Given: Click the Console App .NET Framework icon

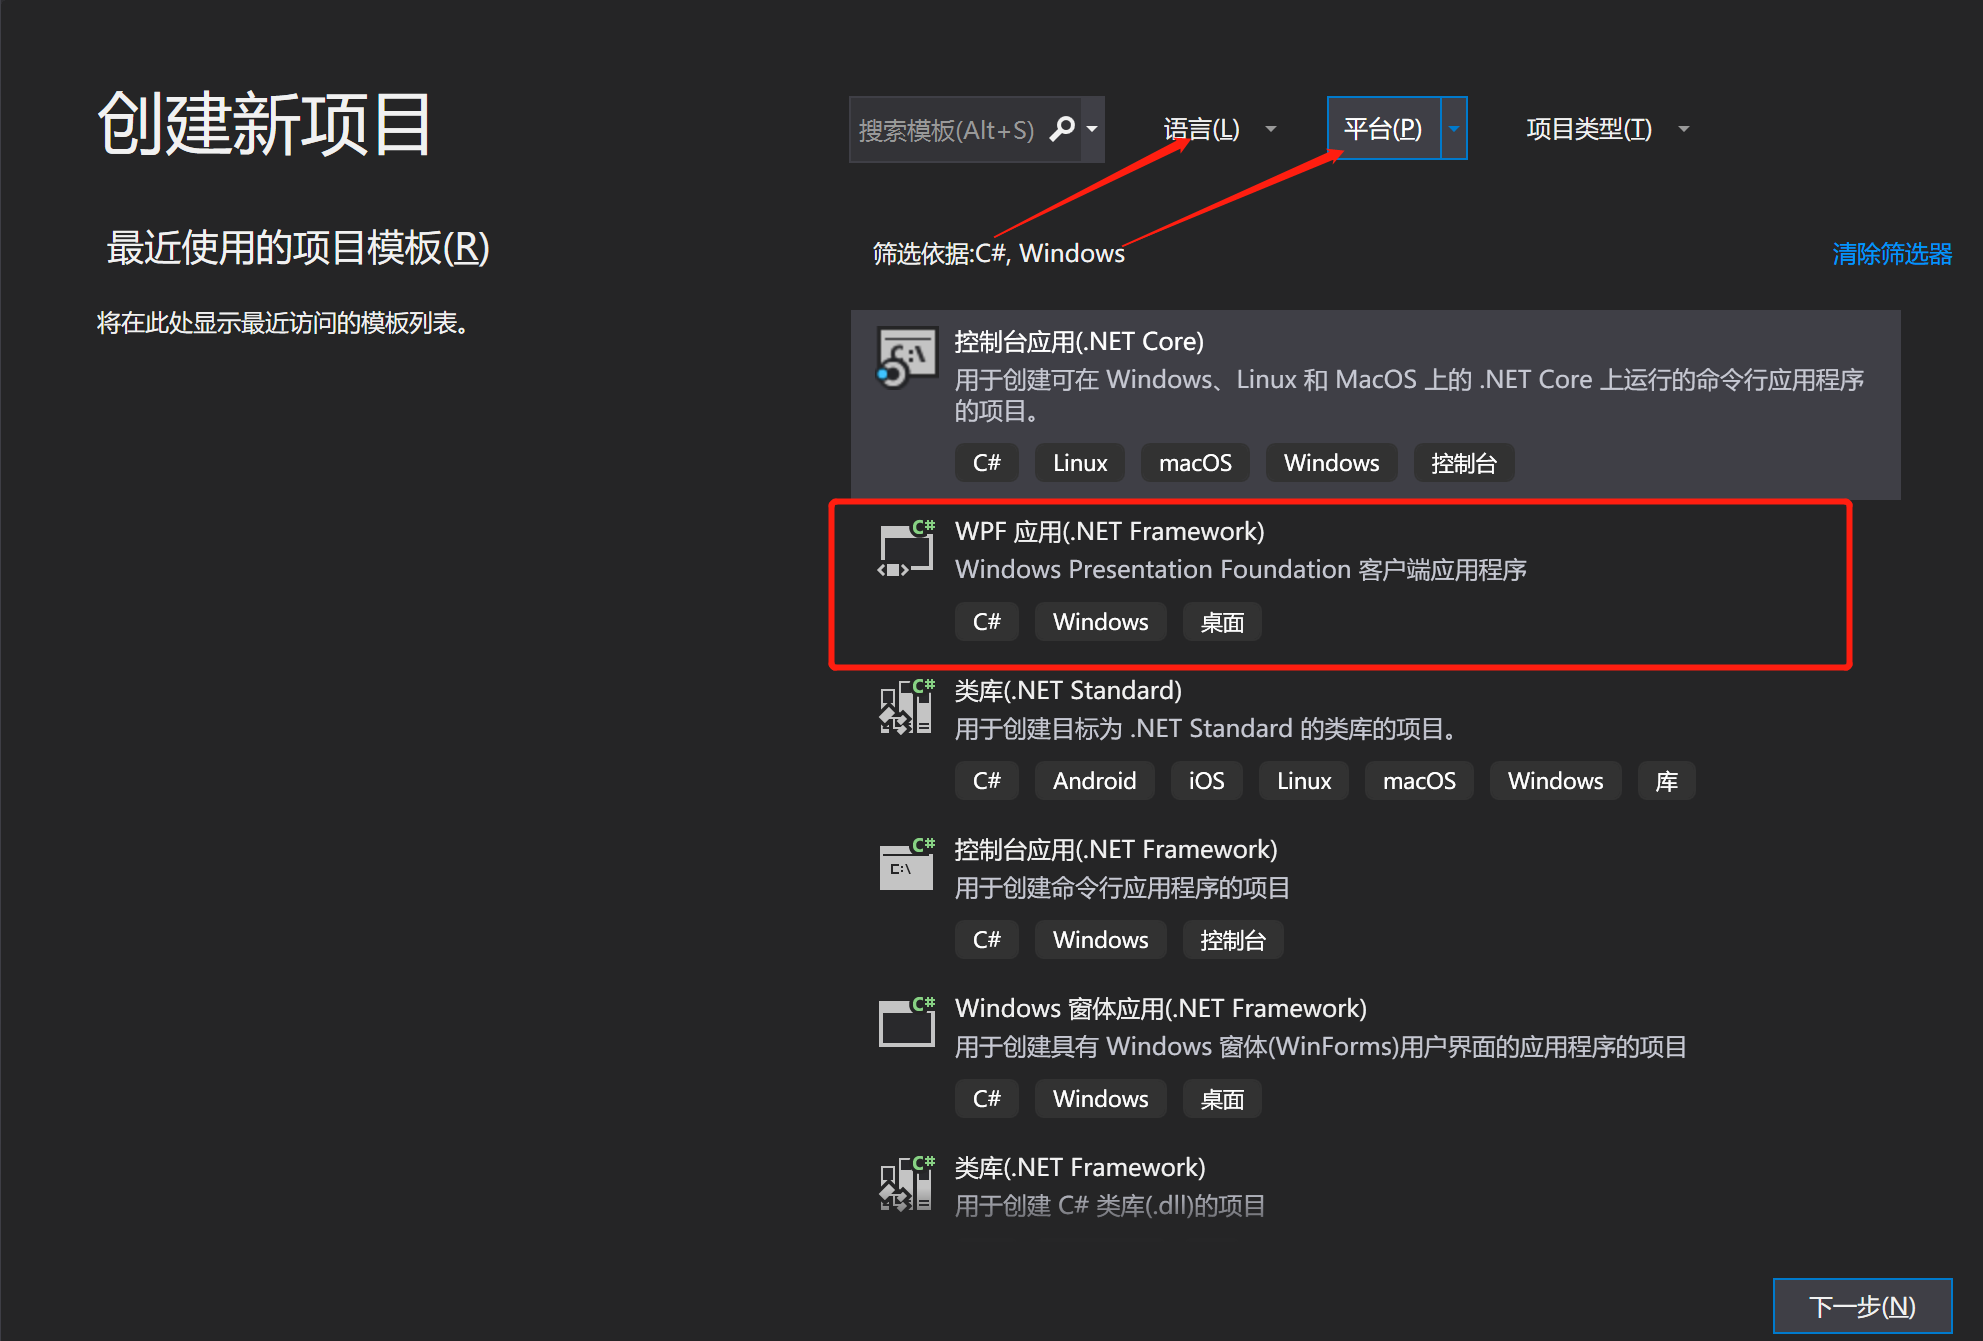Looking at the screenshot, I should pyautogui.click(x=906, y=866).
